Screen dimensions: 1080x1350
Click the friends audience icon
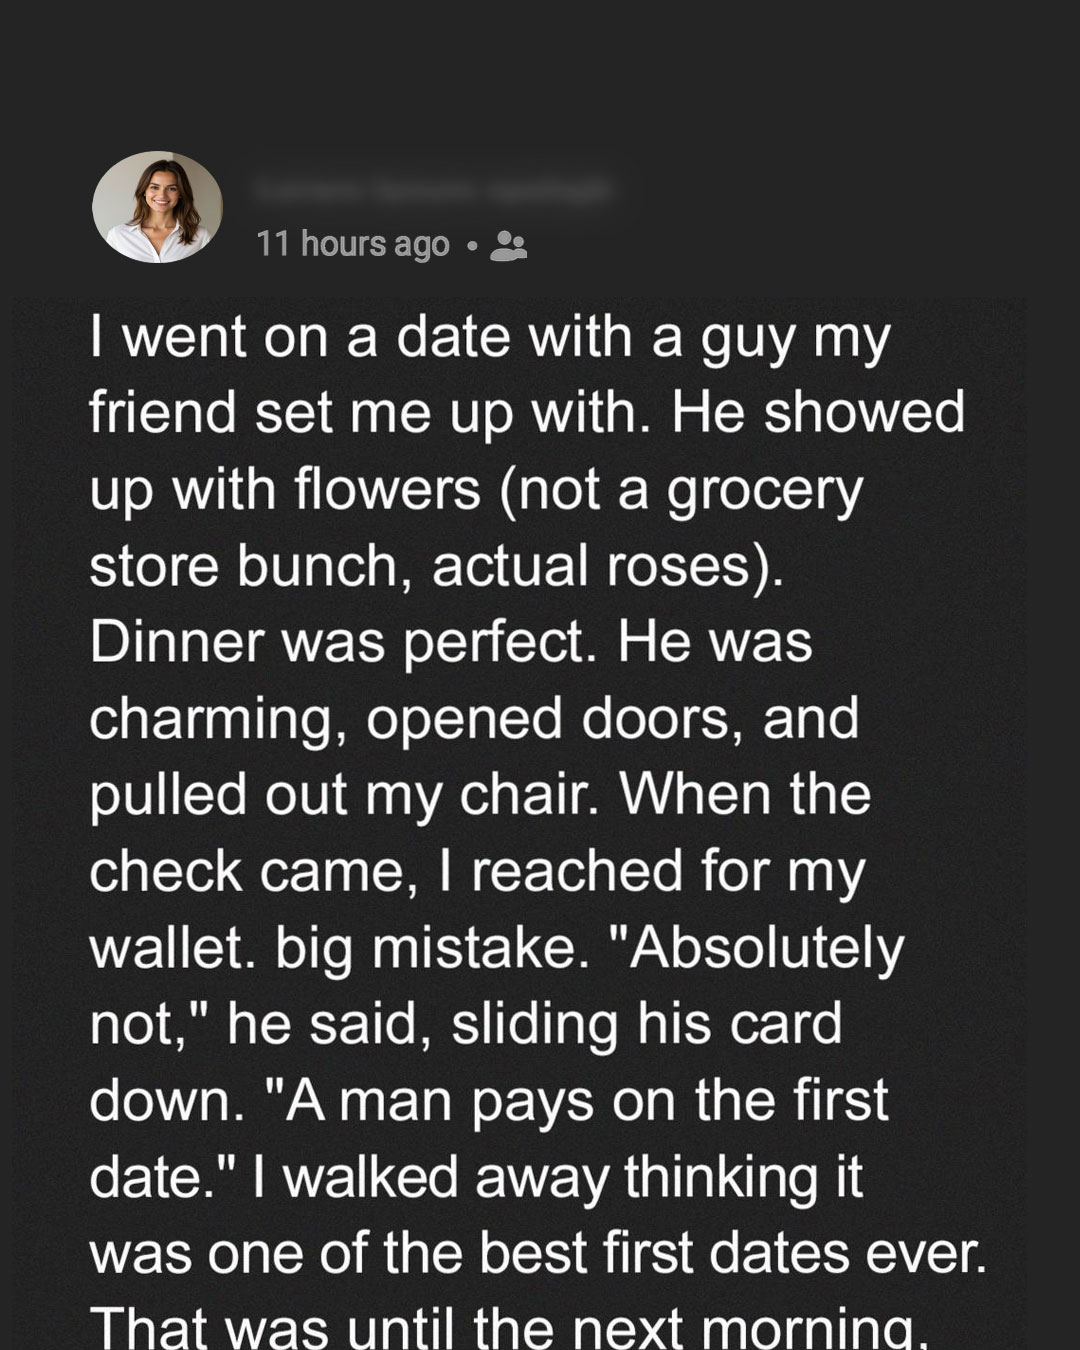(x=508, y=245)
